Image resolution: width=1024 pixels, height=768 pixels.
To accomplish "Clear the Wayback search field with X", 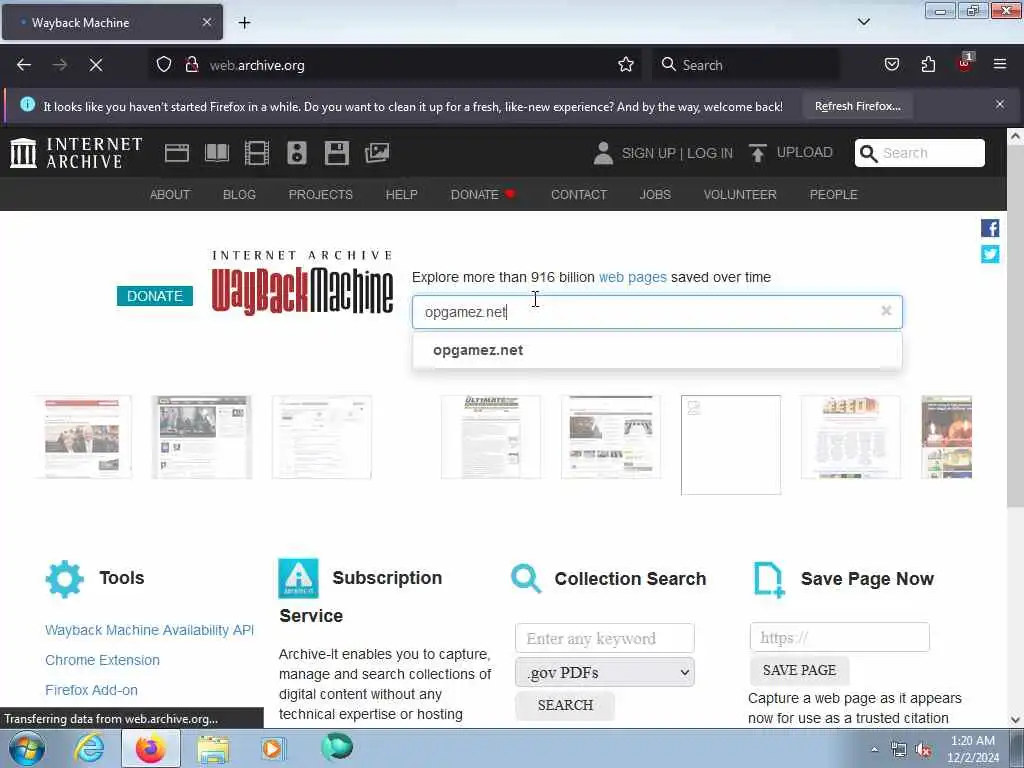I will click(x=886, y=311).
